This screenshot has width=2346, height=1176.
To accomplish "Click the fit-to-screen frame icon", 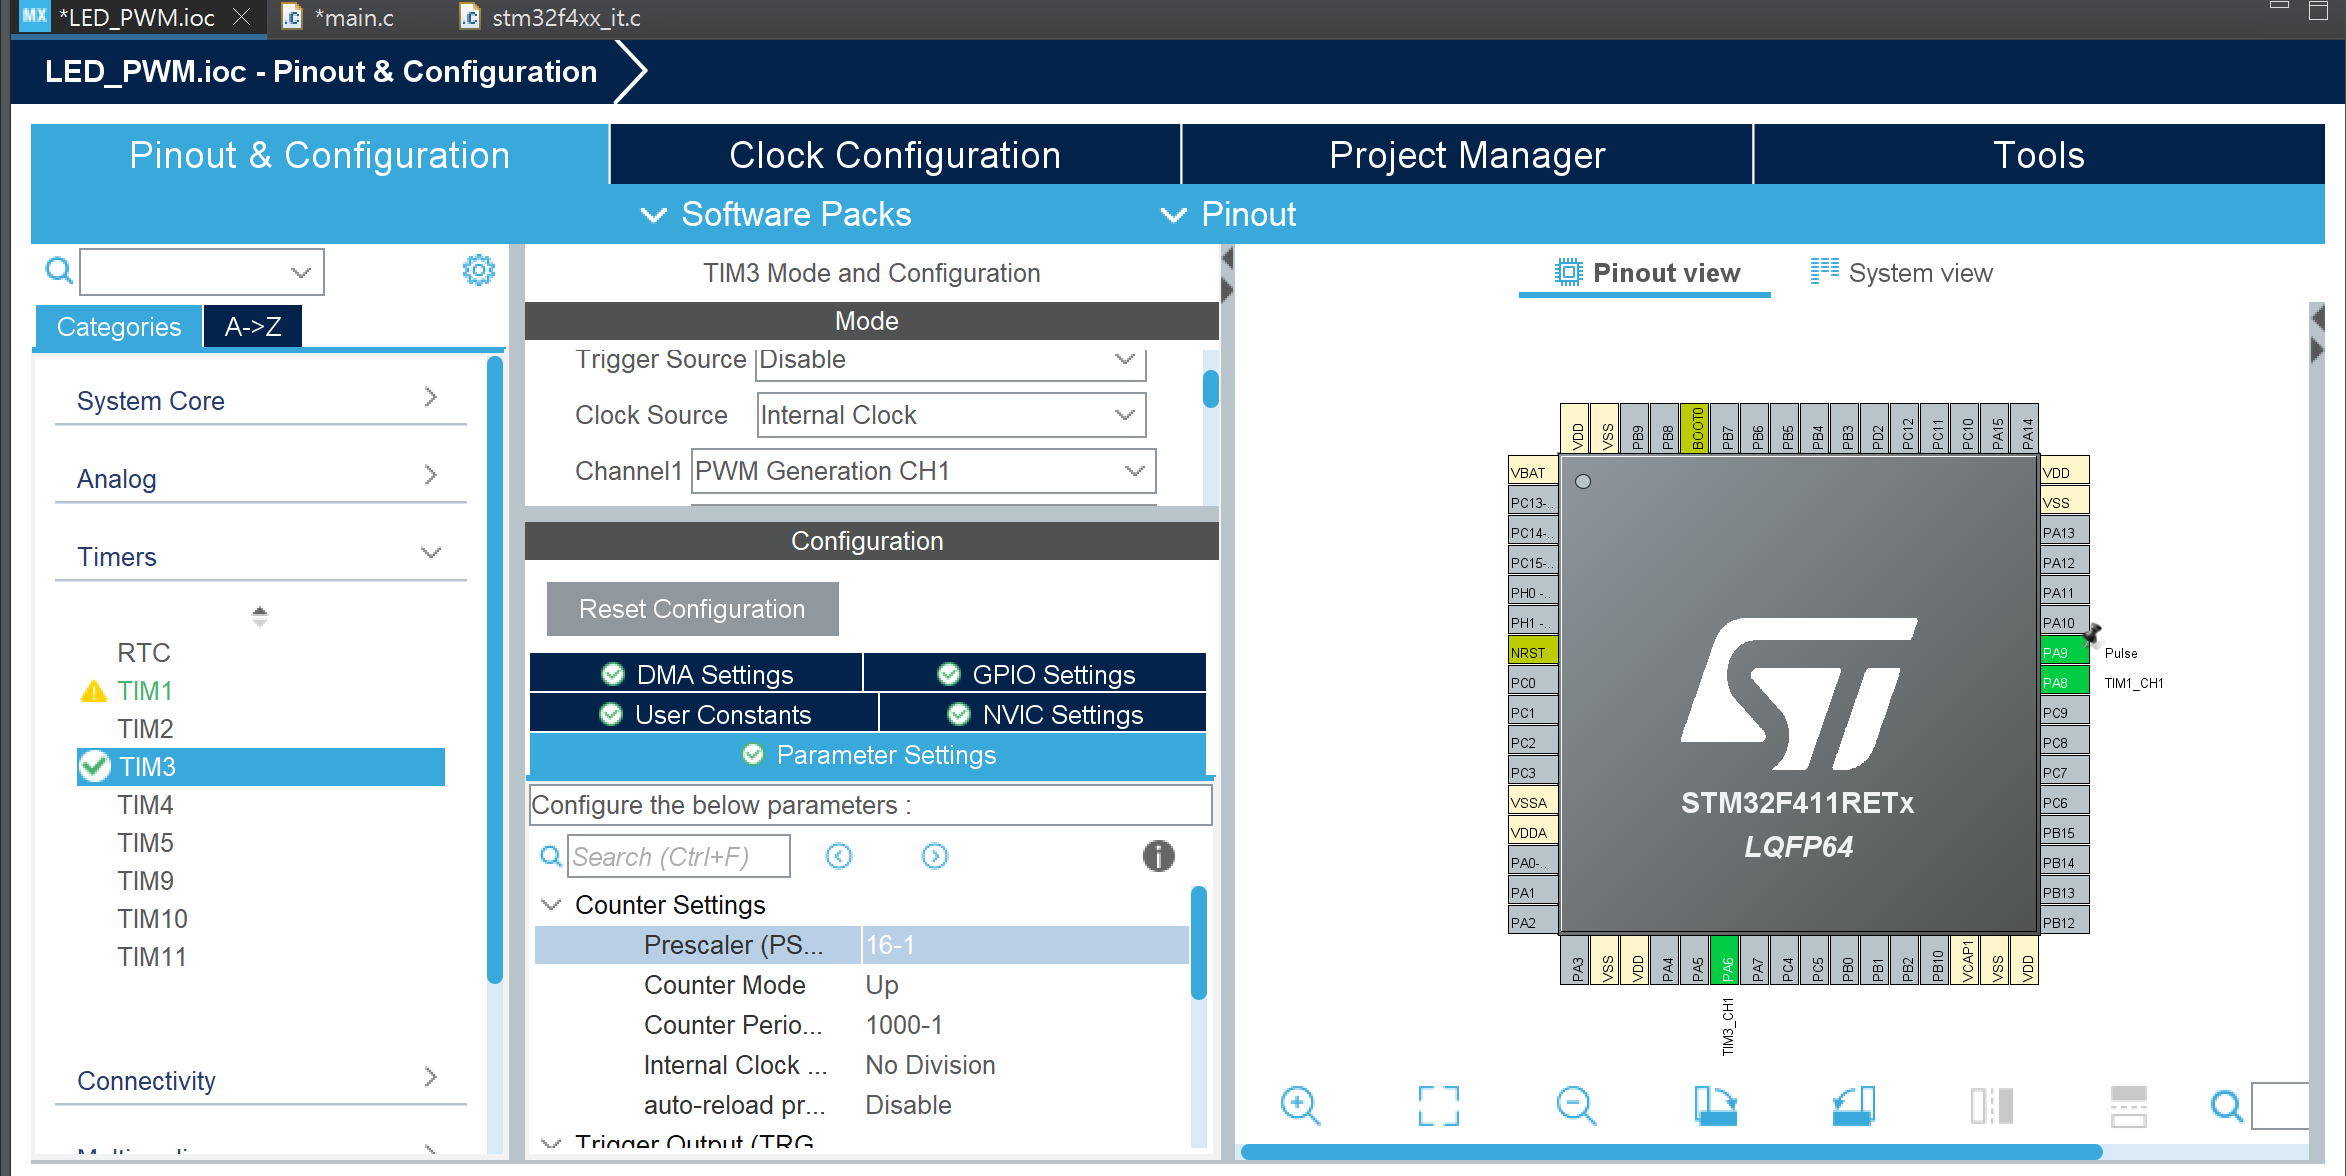I will coord(1438,1105).
